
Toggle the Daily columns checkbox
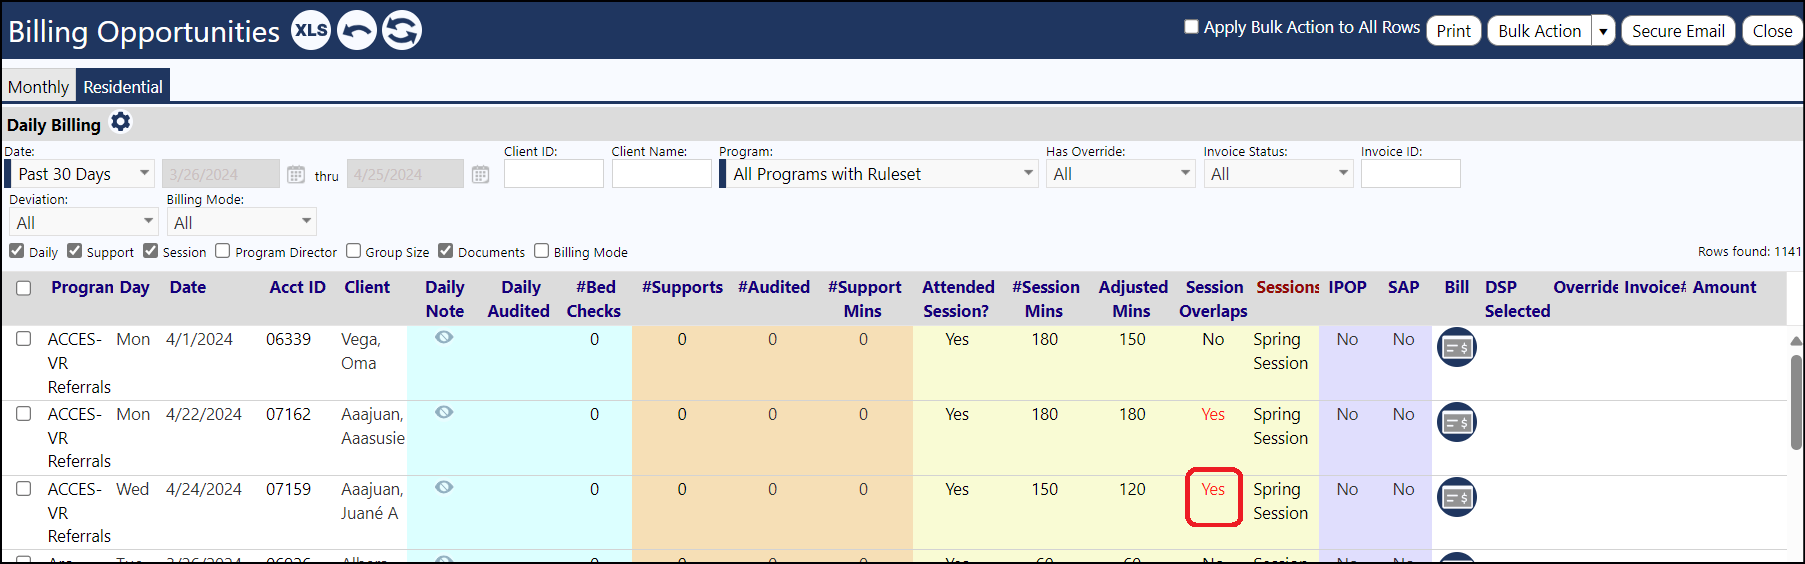coord(17,251)
